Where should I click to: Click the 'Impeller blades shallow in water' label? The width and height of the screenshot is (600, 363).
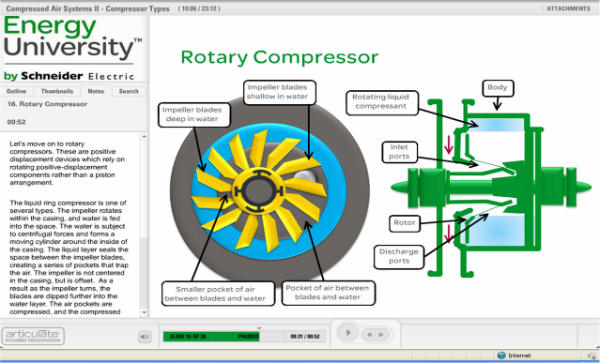pyautogui.click(x=279, y=92)
